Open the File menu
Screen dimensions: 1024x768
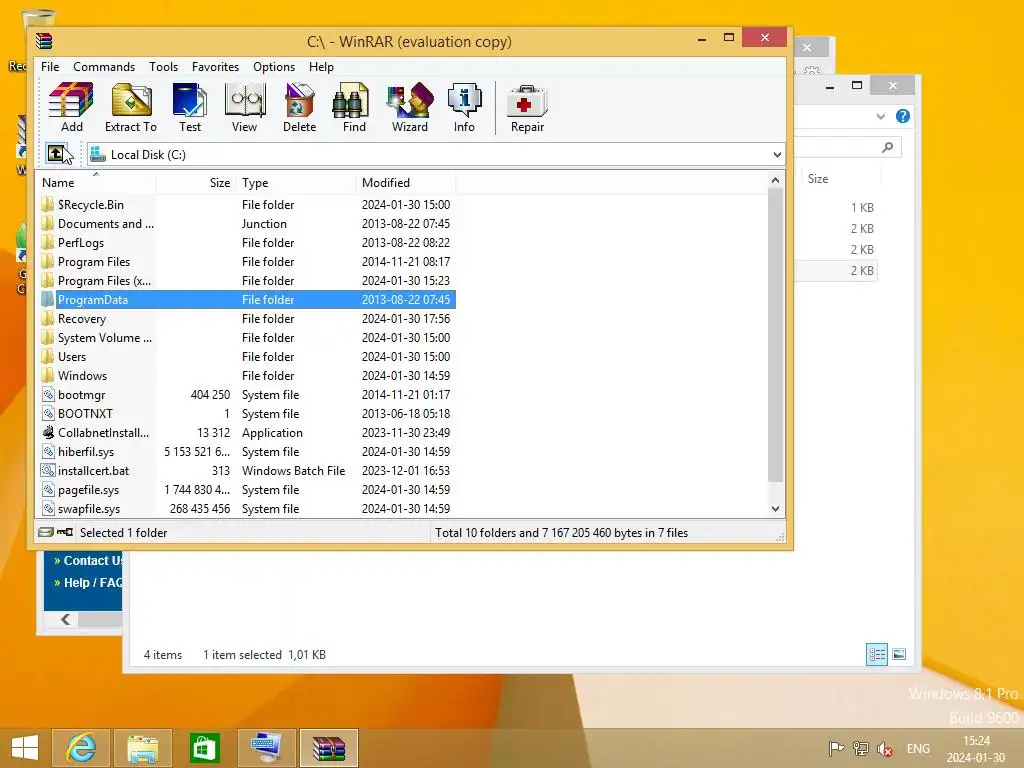(50, 67)
